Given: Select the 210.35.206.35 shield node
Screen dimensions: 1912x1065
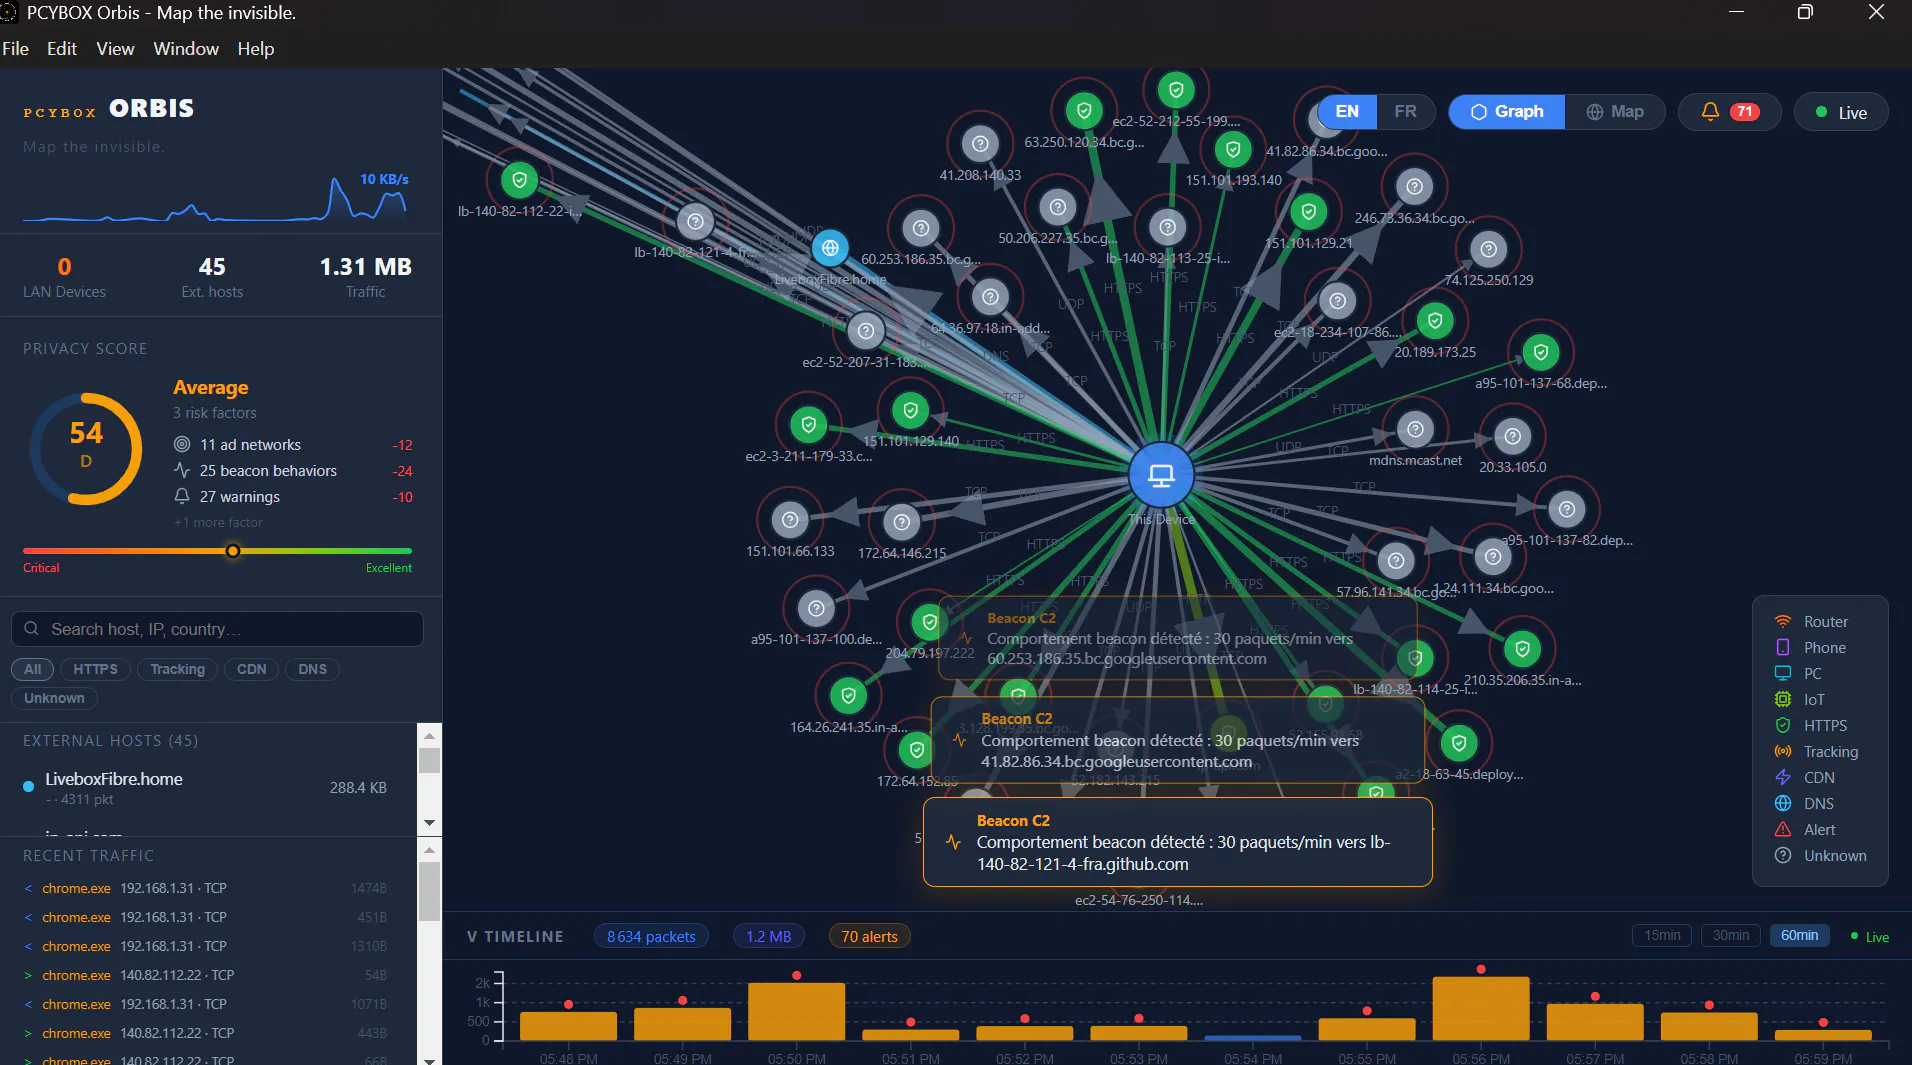Looking at the screenshot, I should pyautogui.click(x=1522, y=649).
